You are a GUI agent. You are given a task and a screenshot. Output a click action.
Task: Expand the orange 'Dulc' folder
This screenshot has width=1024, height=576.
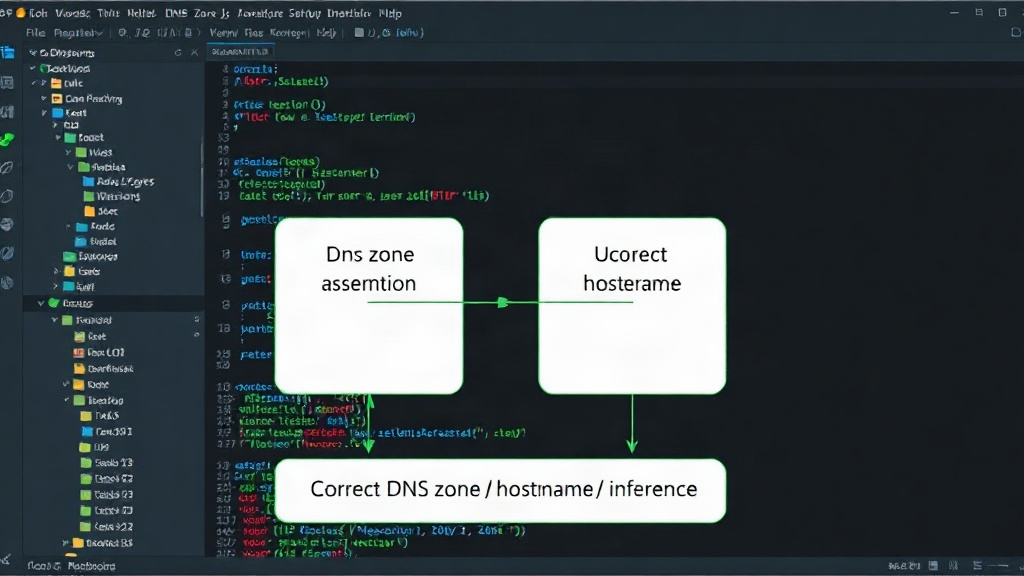(x=44, y=83)
